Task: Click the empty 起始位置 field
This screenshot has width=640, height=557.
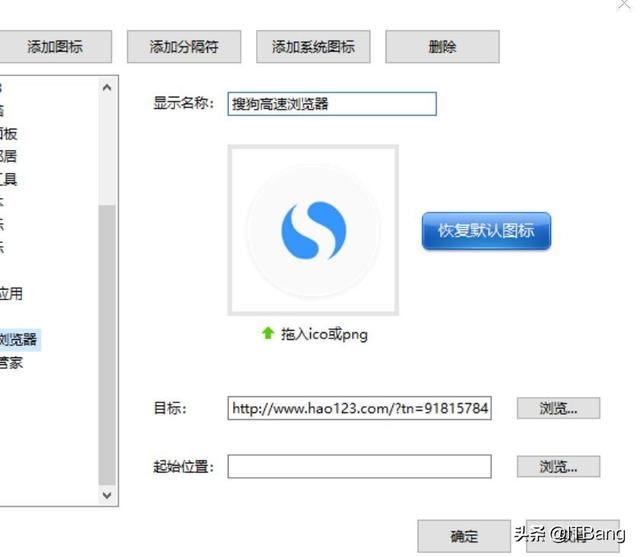Action: coord(359,466)
